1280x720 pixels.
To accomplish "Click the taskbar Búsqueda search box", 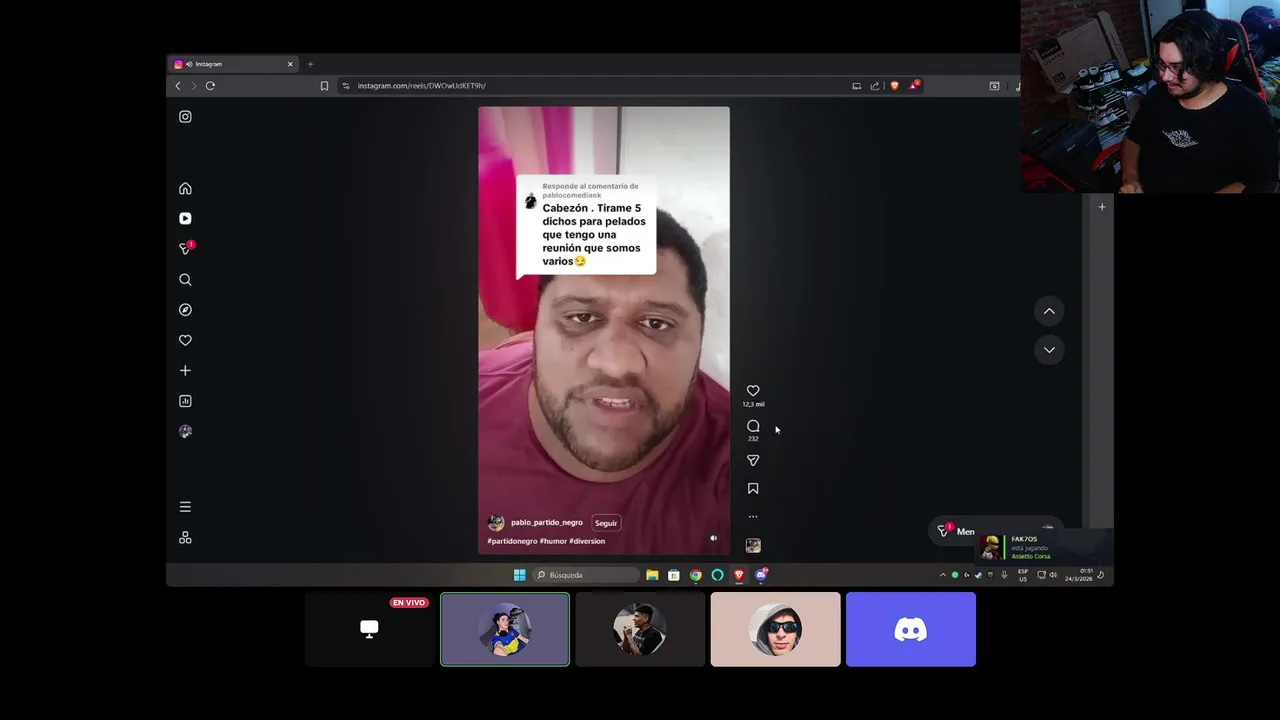I will pyautogui.click(x=585, y=575).
